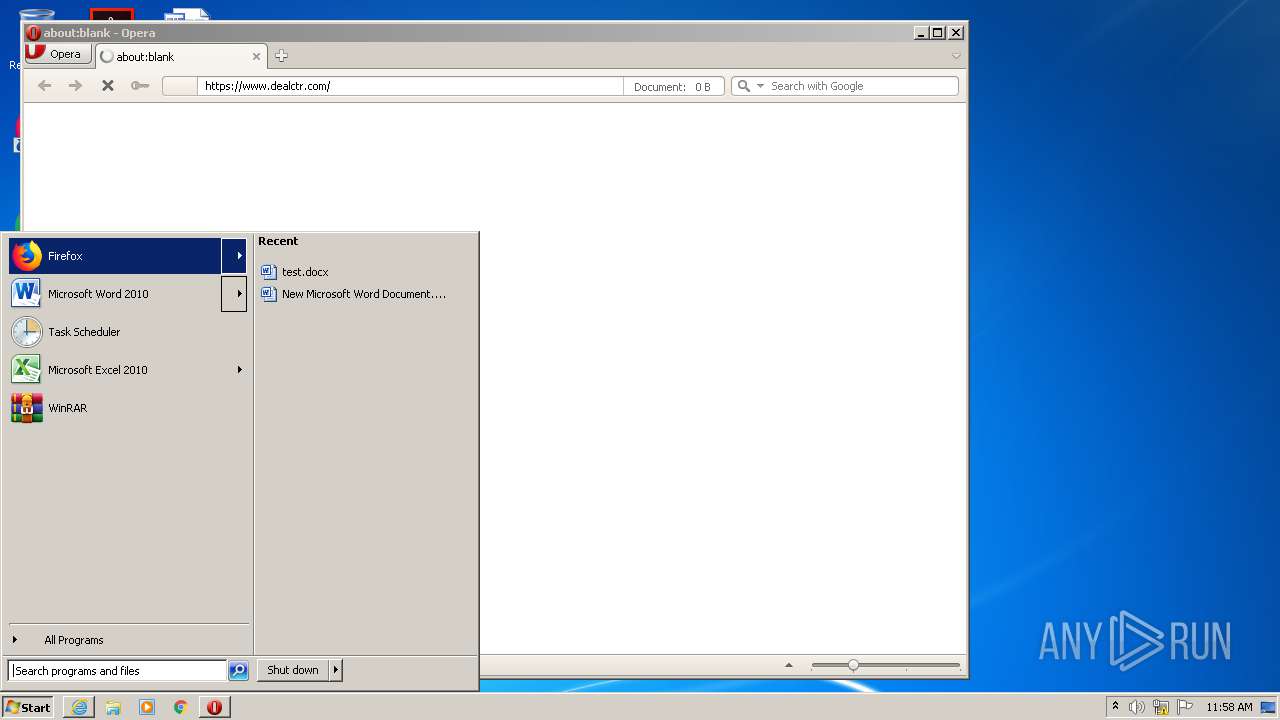Open Action Center flag icon
Screen dimensions: 1280x720
click(1185, 707)
